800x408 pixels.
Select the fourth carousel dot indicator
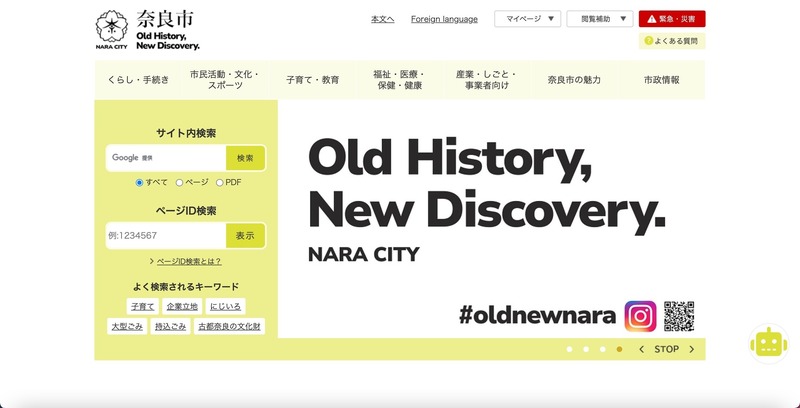point(619,349)
